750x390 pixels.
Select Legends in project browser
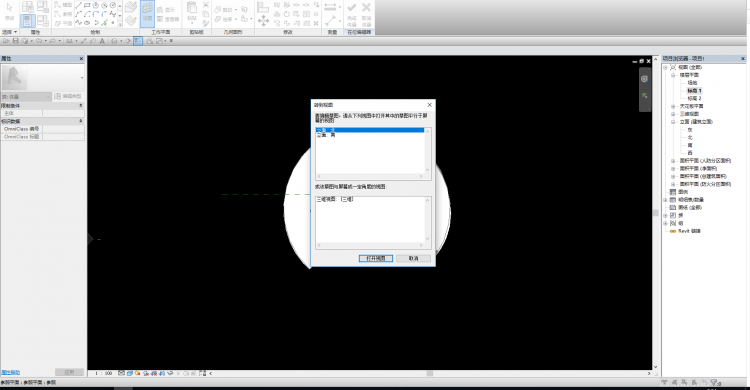pos(684,192)
